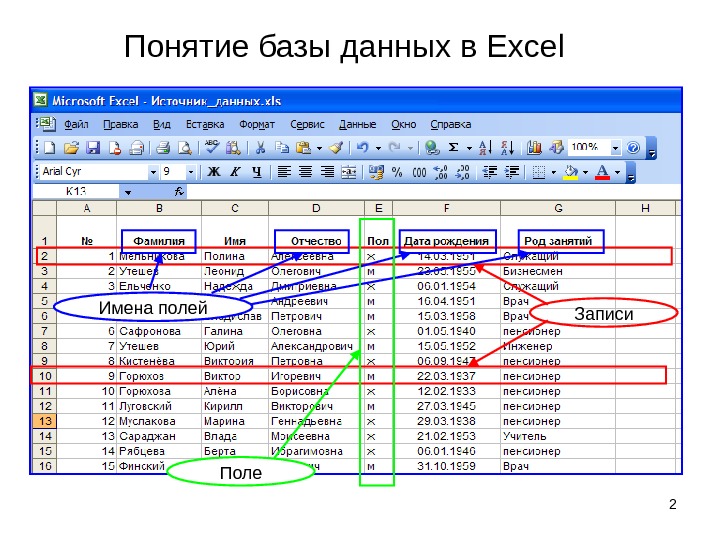The width and height of the screenshot is (720, 540).
Task: Toggle italic К formatting
Action: coord(235,172)
